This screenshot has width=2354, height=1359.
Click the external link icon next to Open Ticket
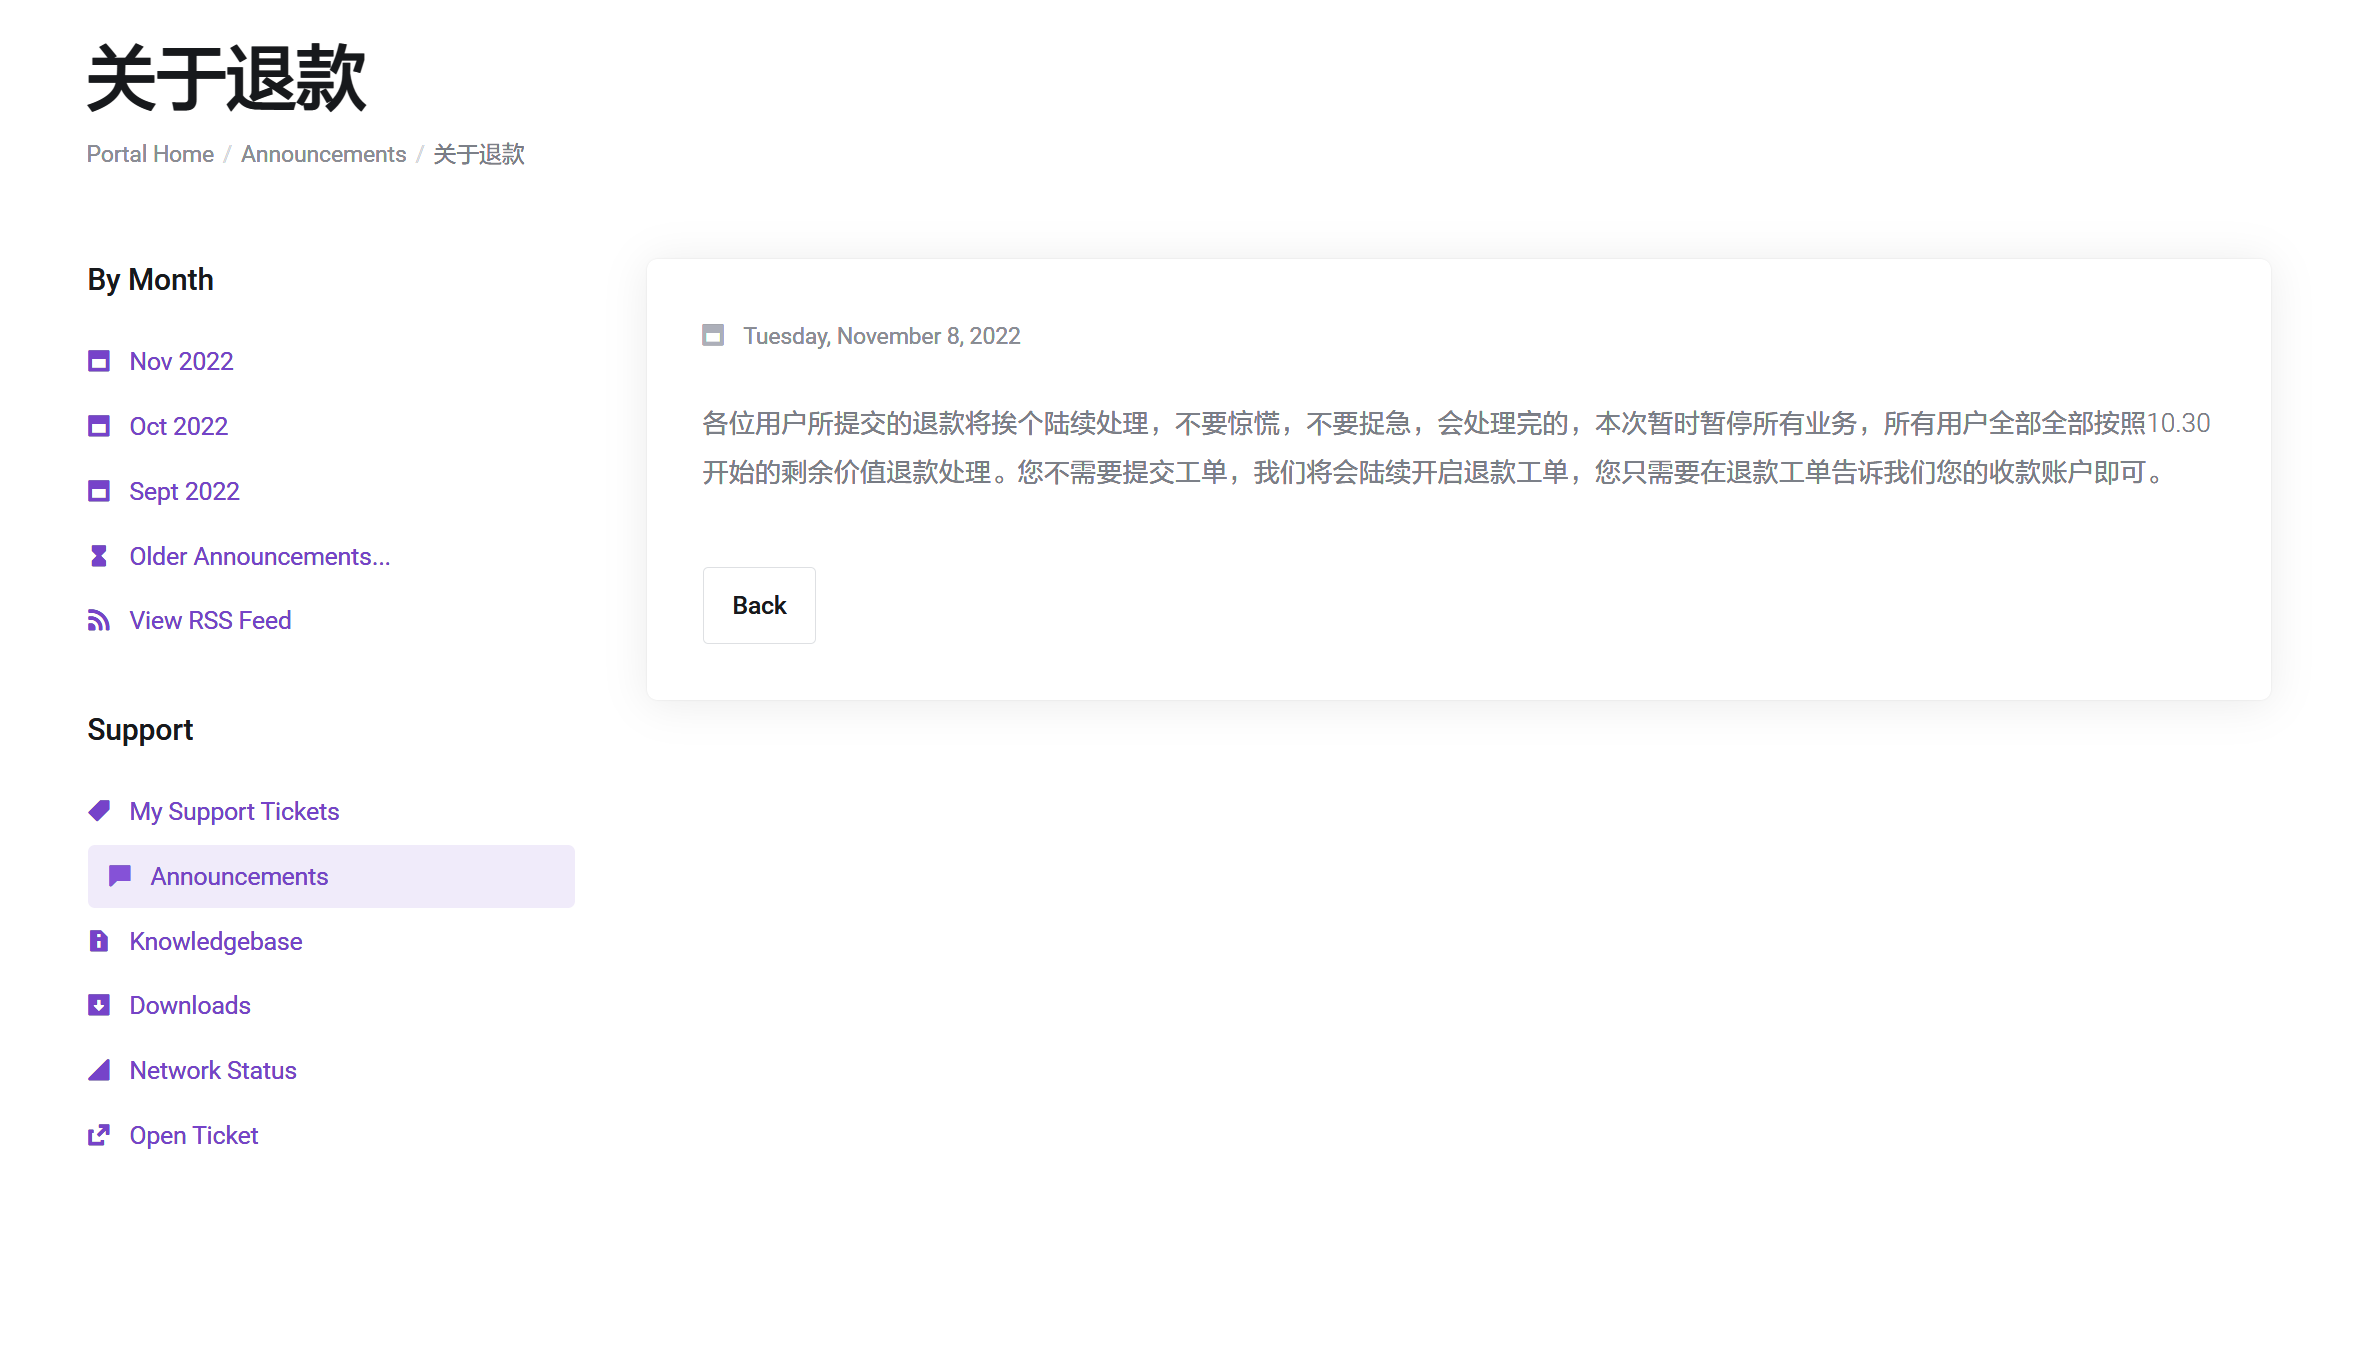pos(98,1135)
